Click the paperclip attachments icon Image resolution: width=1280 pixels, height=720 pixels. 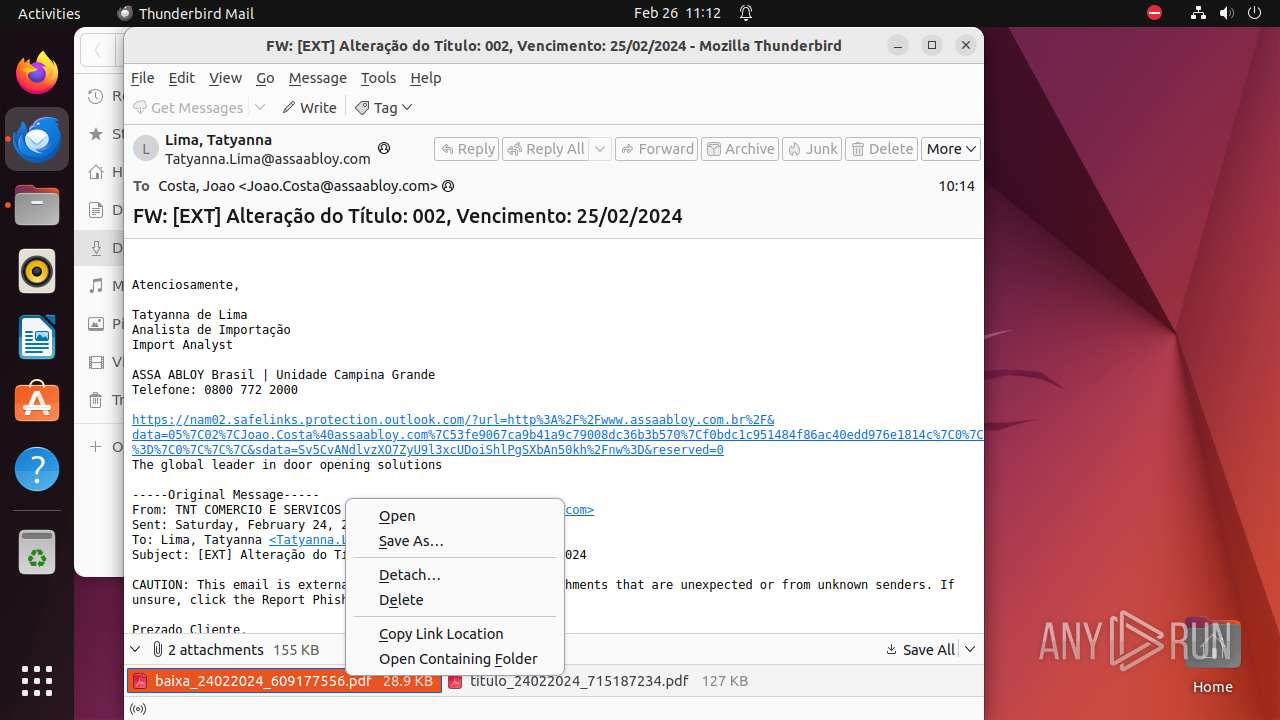point(157,650)
